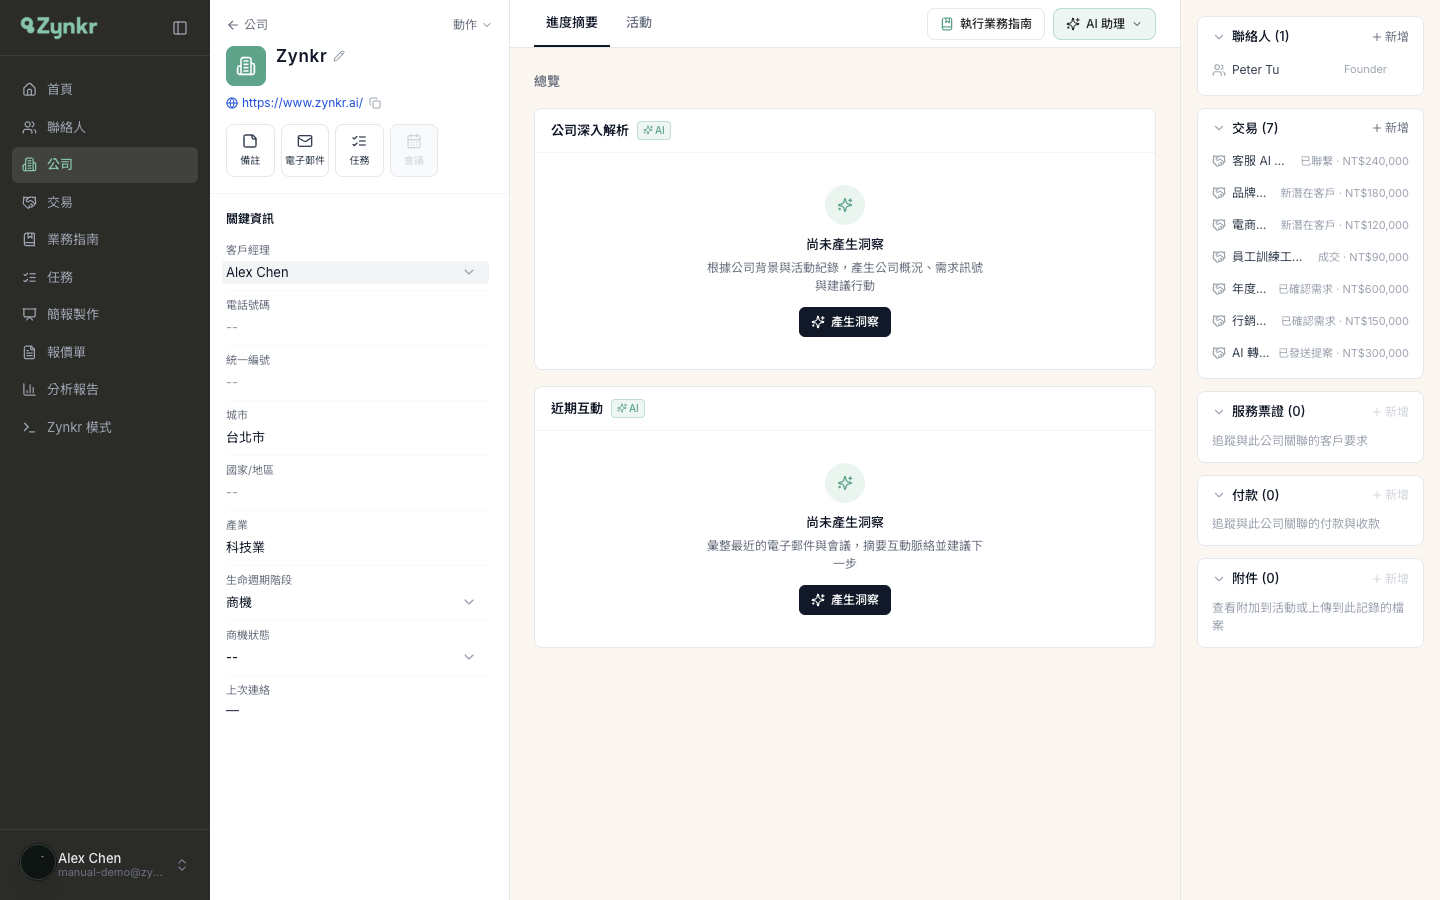Switch to the 活動 tab

[x=639, y=23]
